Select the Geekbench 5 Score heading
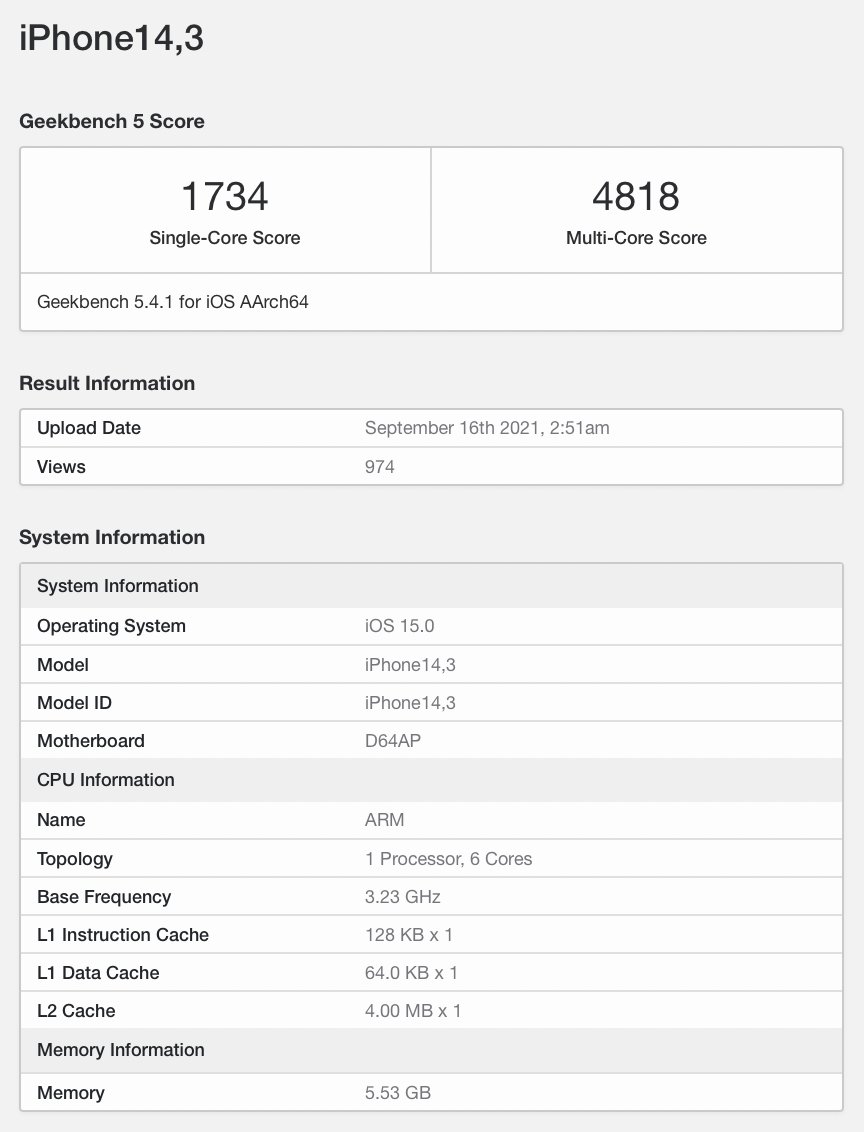864x1132 pixels. (x=112, y=121)
